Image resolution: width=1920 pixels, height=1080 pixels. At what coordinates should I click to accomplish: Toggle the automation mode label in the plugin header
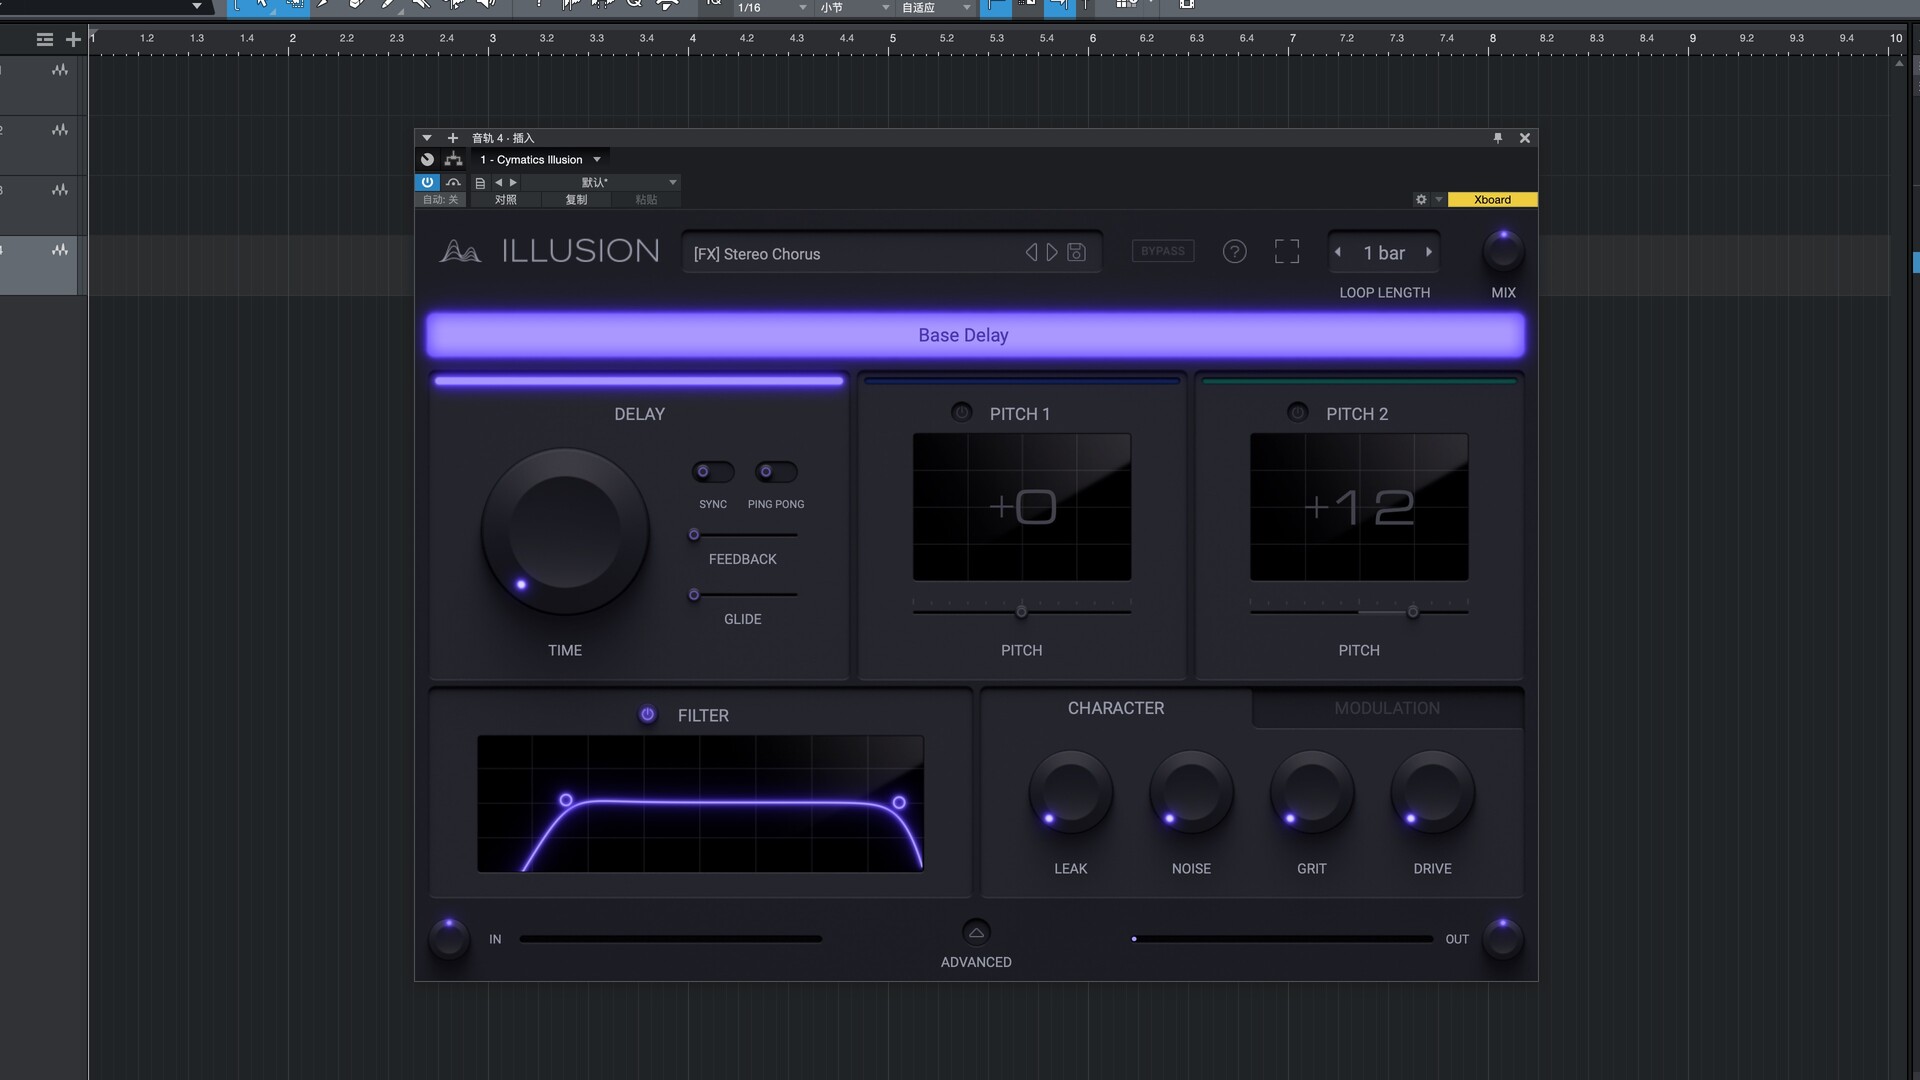tap(440, 200)
